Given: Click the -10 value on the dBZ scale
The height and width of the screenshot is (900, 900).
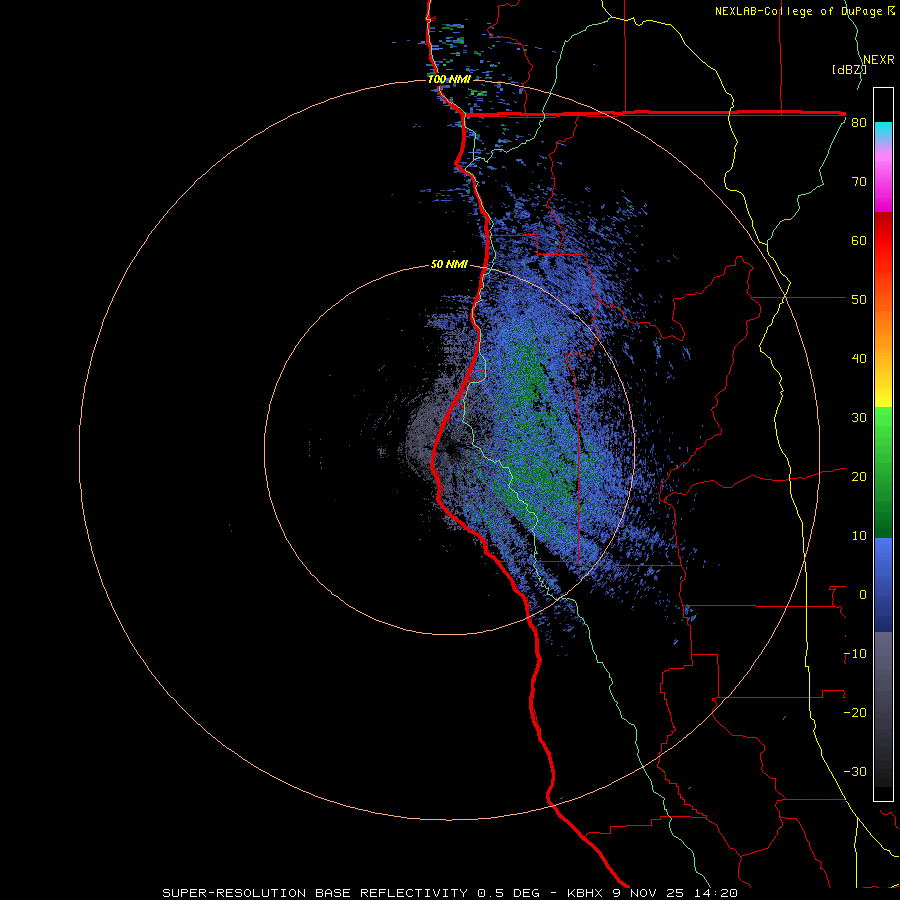Looking at the screenshot, I should (x=855, y=654).
